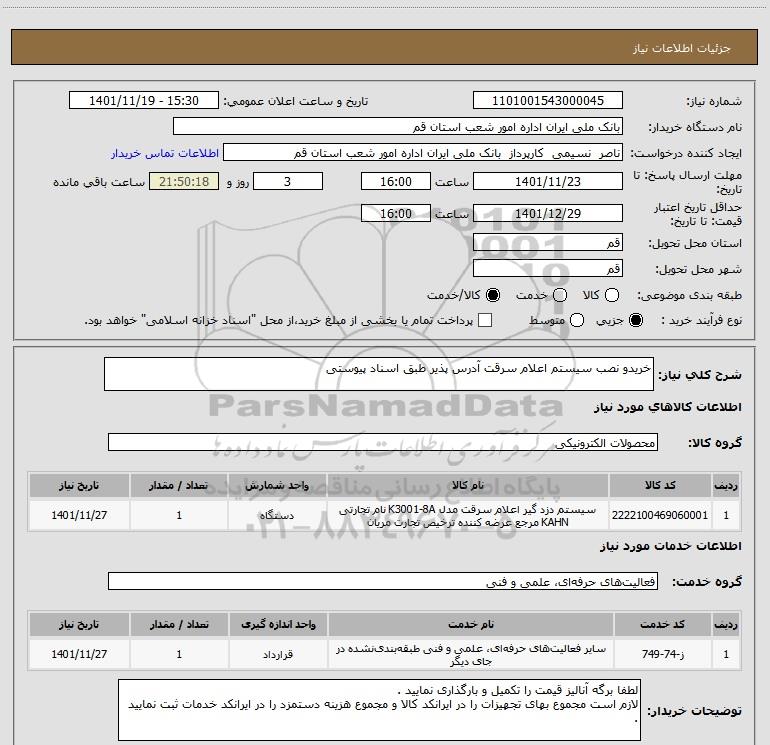This screenshot has height=745, width=770.
Task: Toggle the اسناد خزانه اسلامی payment checkbox
Action: 485,321
